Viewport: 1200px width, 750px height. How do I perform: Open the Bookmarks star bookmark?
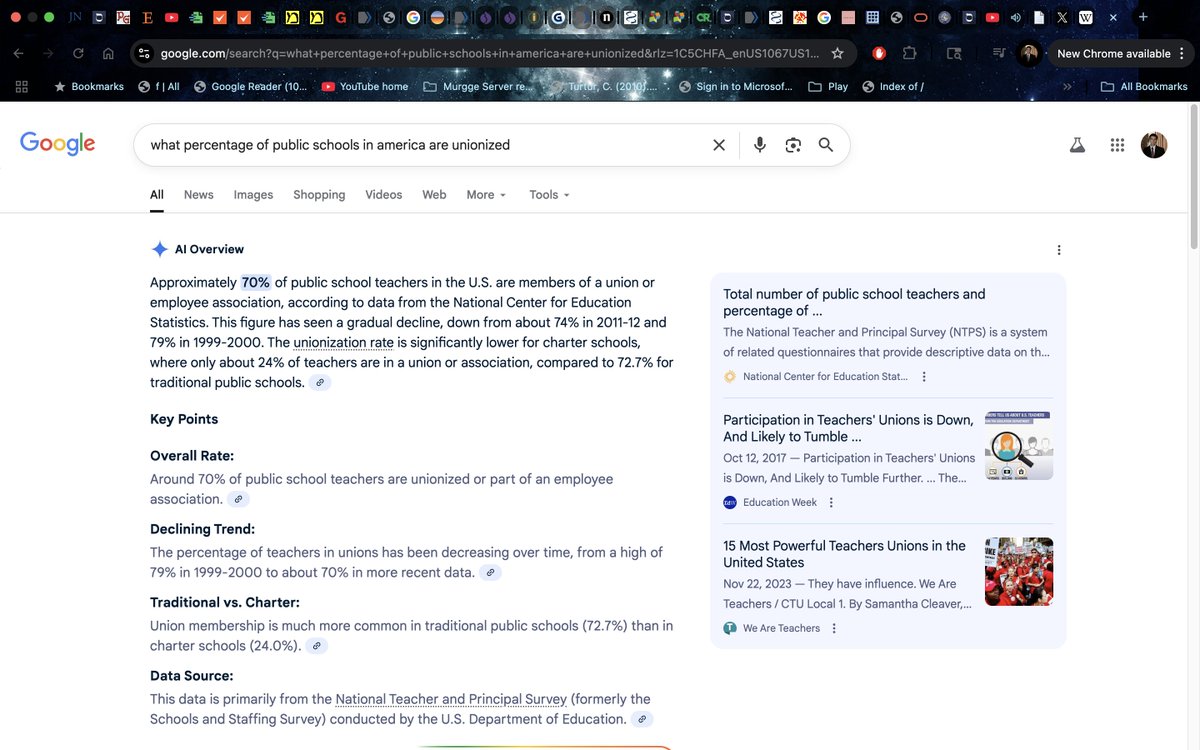(89, 87)
